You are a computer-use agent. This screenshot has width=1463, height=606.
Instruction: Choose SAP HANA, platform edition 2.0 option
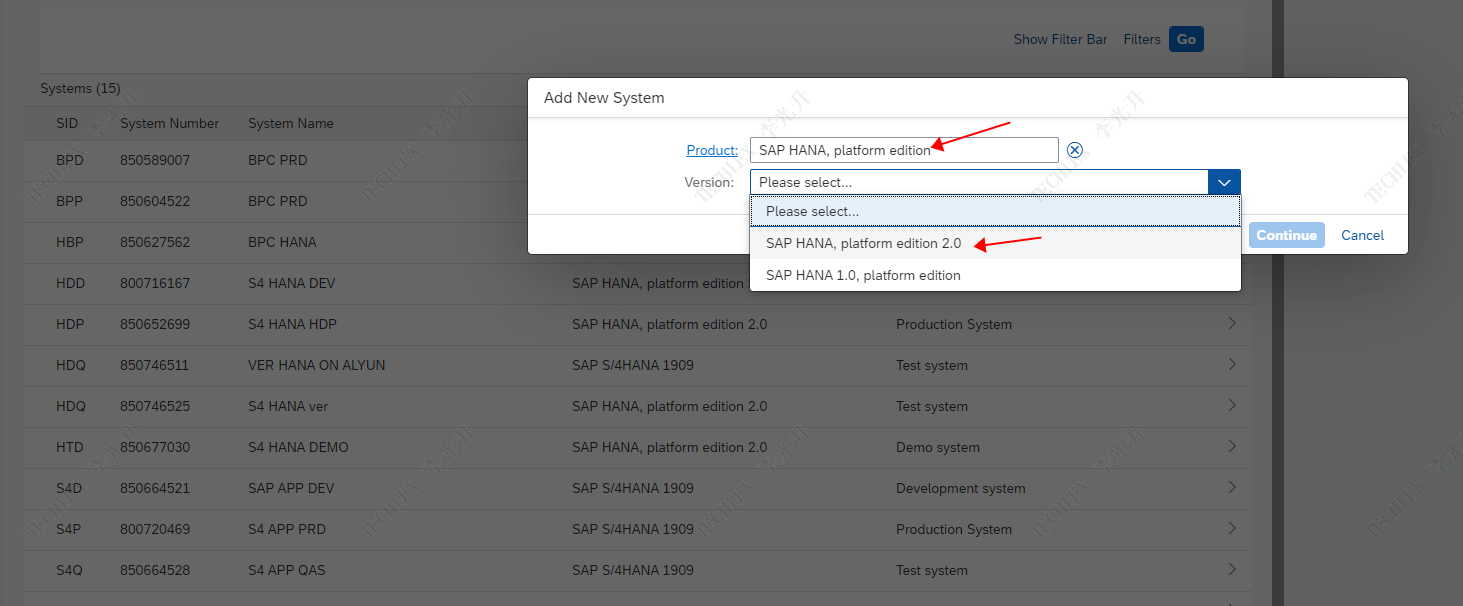tap(995, 243)
